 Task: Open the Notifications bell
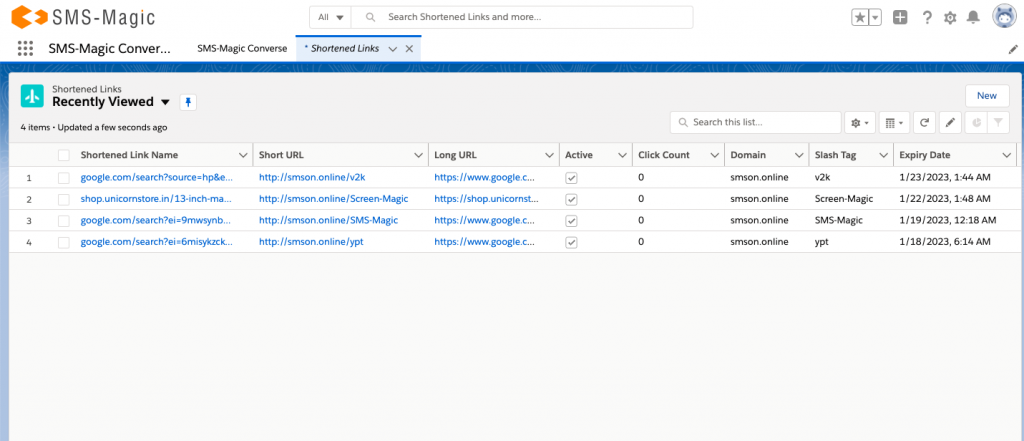coord(973,18)
